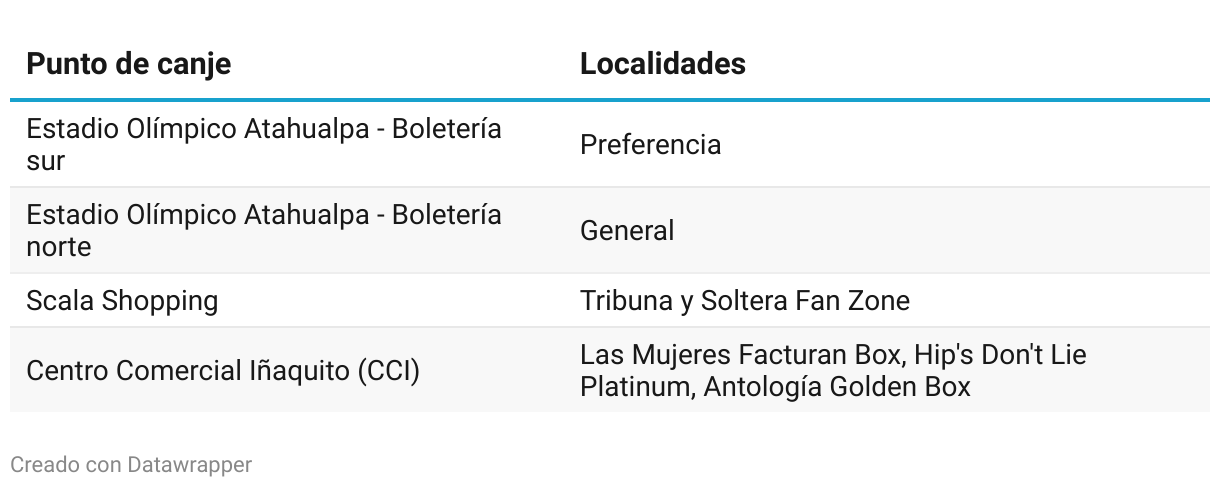Click the word 'norte' in the second row
The height and width of the screenshot is (488, 1220).
click(58, 247)
